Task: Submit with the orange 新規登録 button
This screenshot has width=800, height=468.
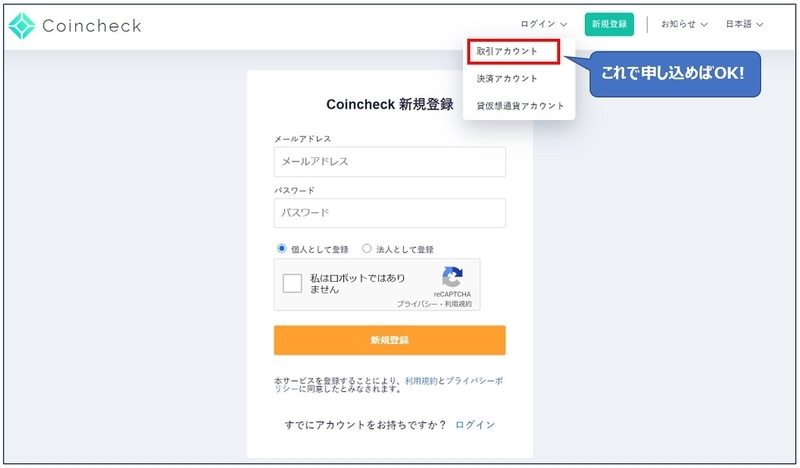Action: pyautogui.click(x=390, y=340)
